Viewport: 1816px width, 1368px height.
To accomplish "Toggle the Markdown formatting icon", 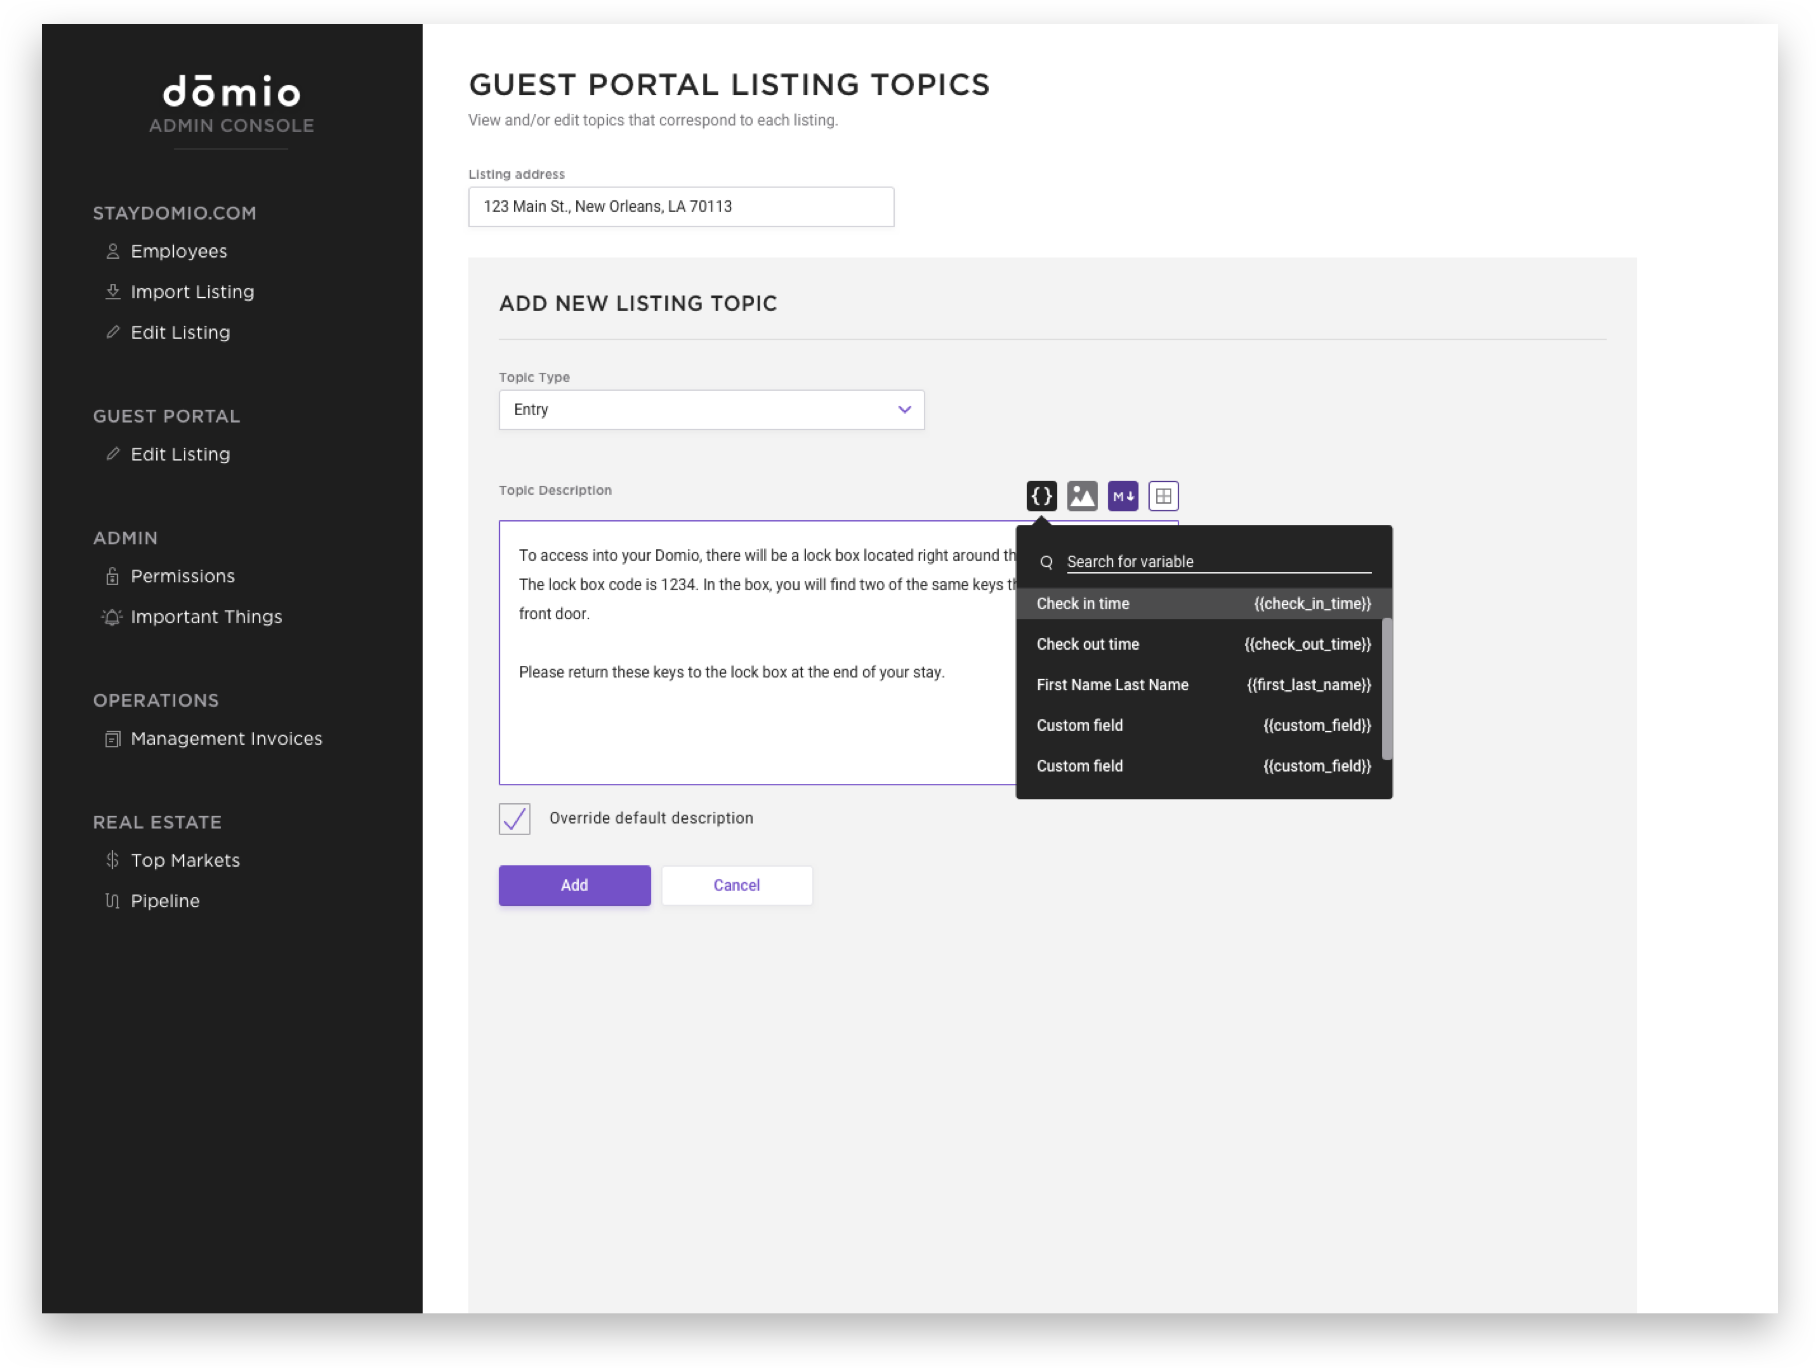I will click(1122, 495).
